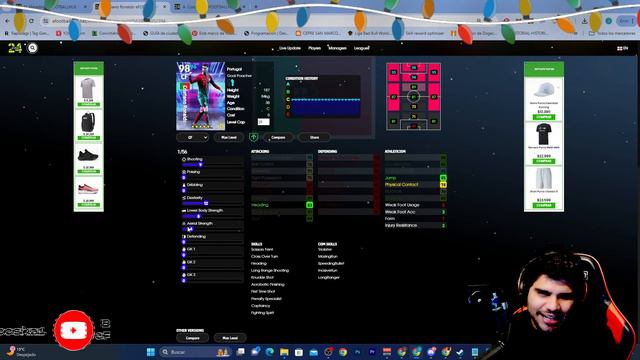Click the Level Cap input field

coord(263,122)
